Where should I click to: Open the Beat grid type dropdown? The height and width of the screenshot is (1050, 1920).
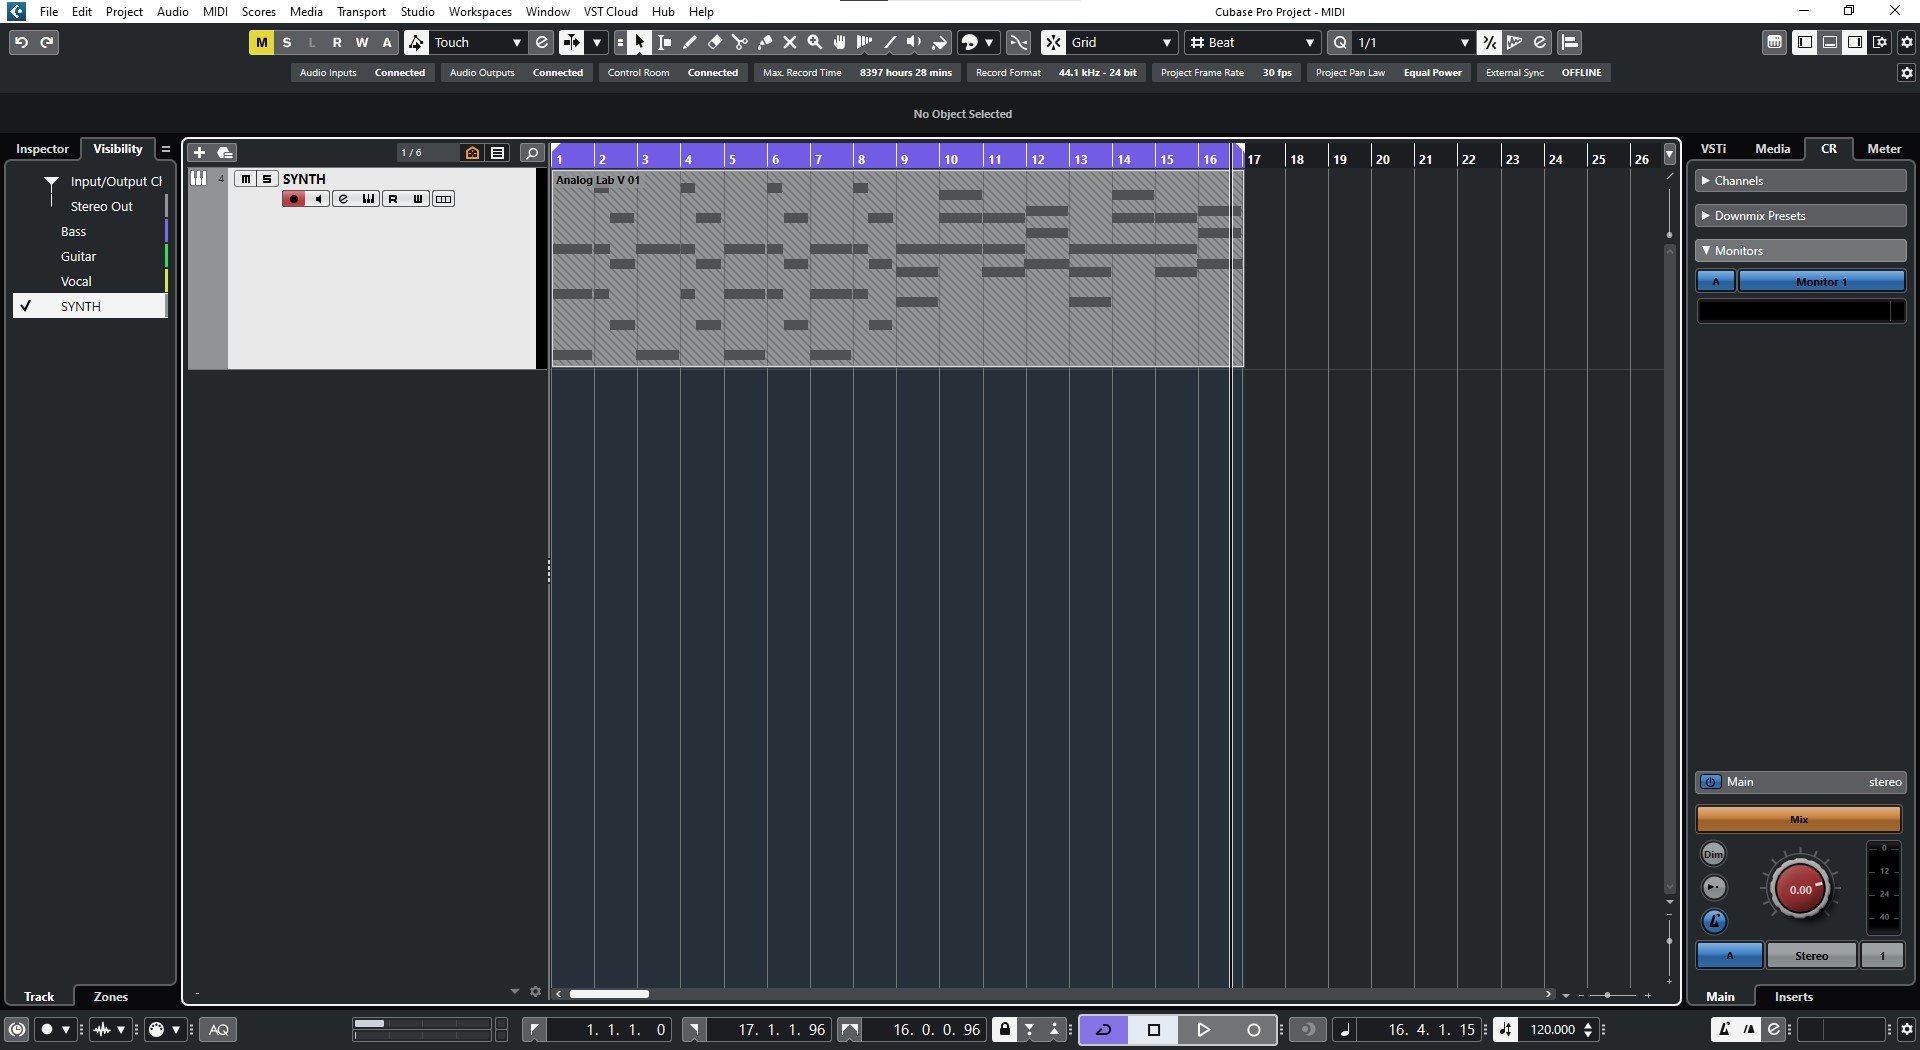coord(1252,42)
